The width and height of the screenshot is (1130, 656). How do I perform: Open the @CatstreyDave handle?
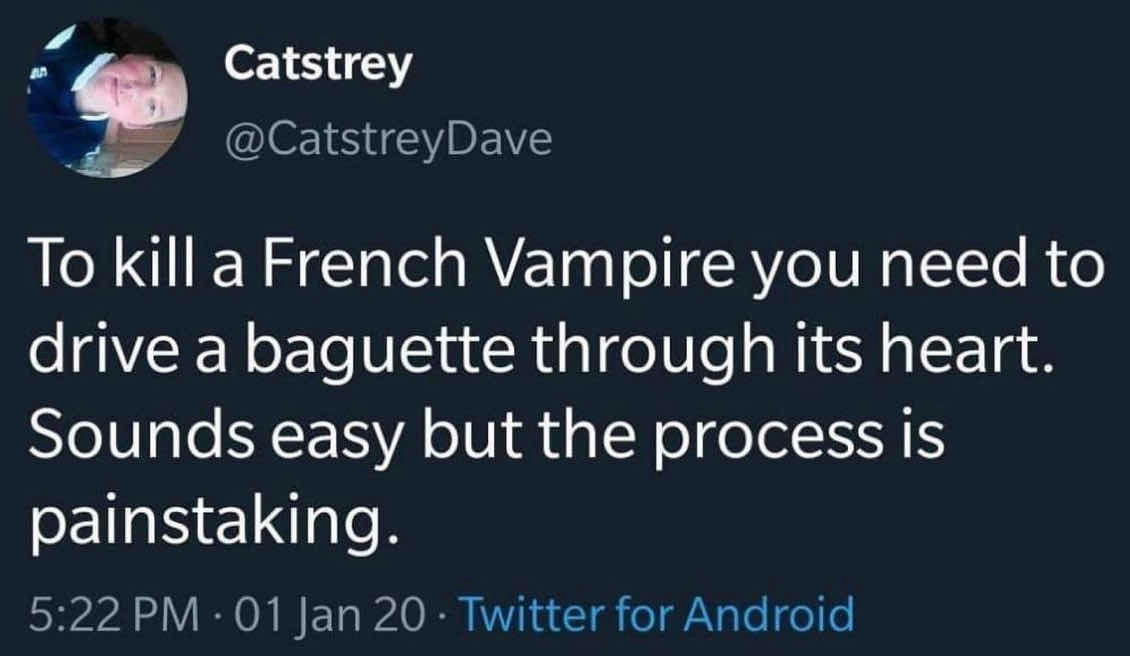(x=389, y=141)
